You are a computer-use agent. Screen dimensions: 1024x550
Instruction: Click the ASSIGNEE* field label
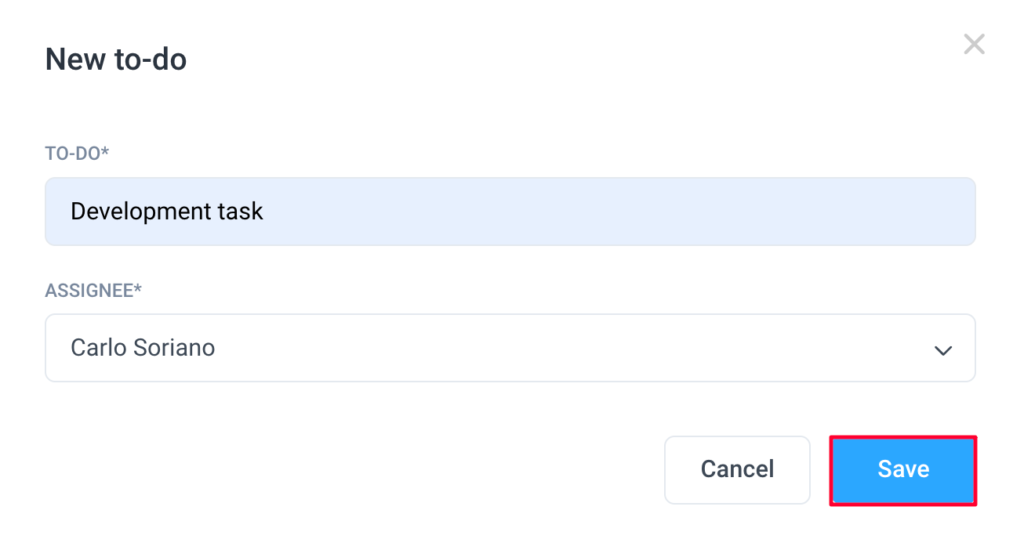point(93,291)
